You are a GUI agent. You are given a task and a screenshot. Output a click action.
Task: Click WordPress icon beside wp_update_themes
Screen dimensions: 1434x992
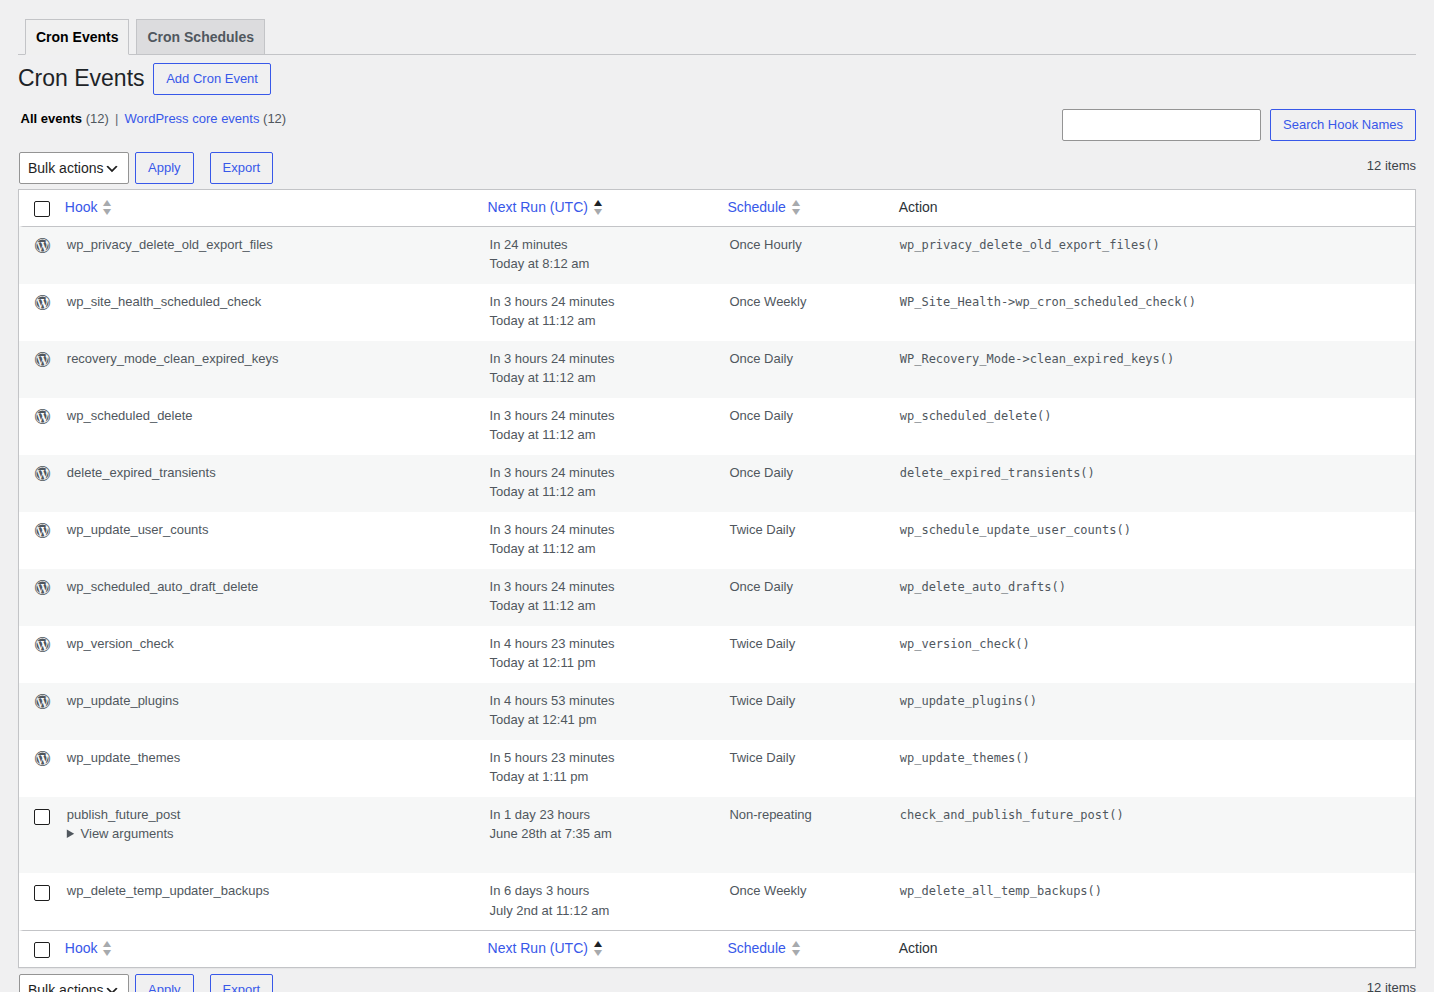coord(42,758)
